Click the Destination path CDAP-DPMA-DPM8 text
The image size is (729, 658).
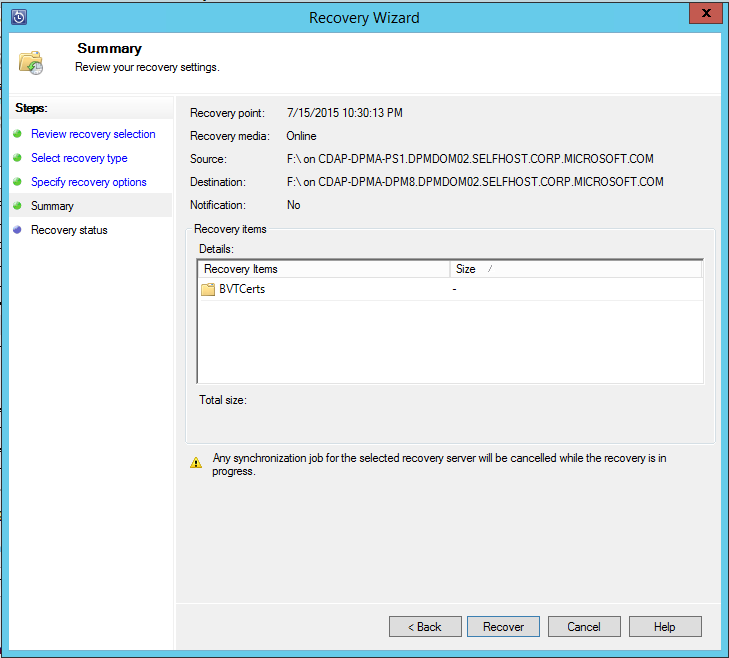pos(475,182)
